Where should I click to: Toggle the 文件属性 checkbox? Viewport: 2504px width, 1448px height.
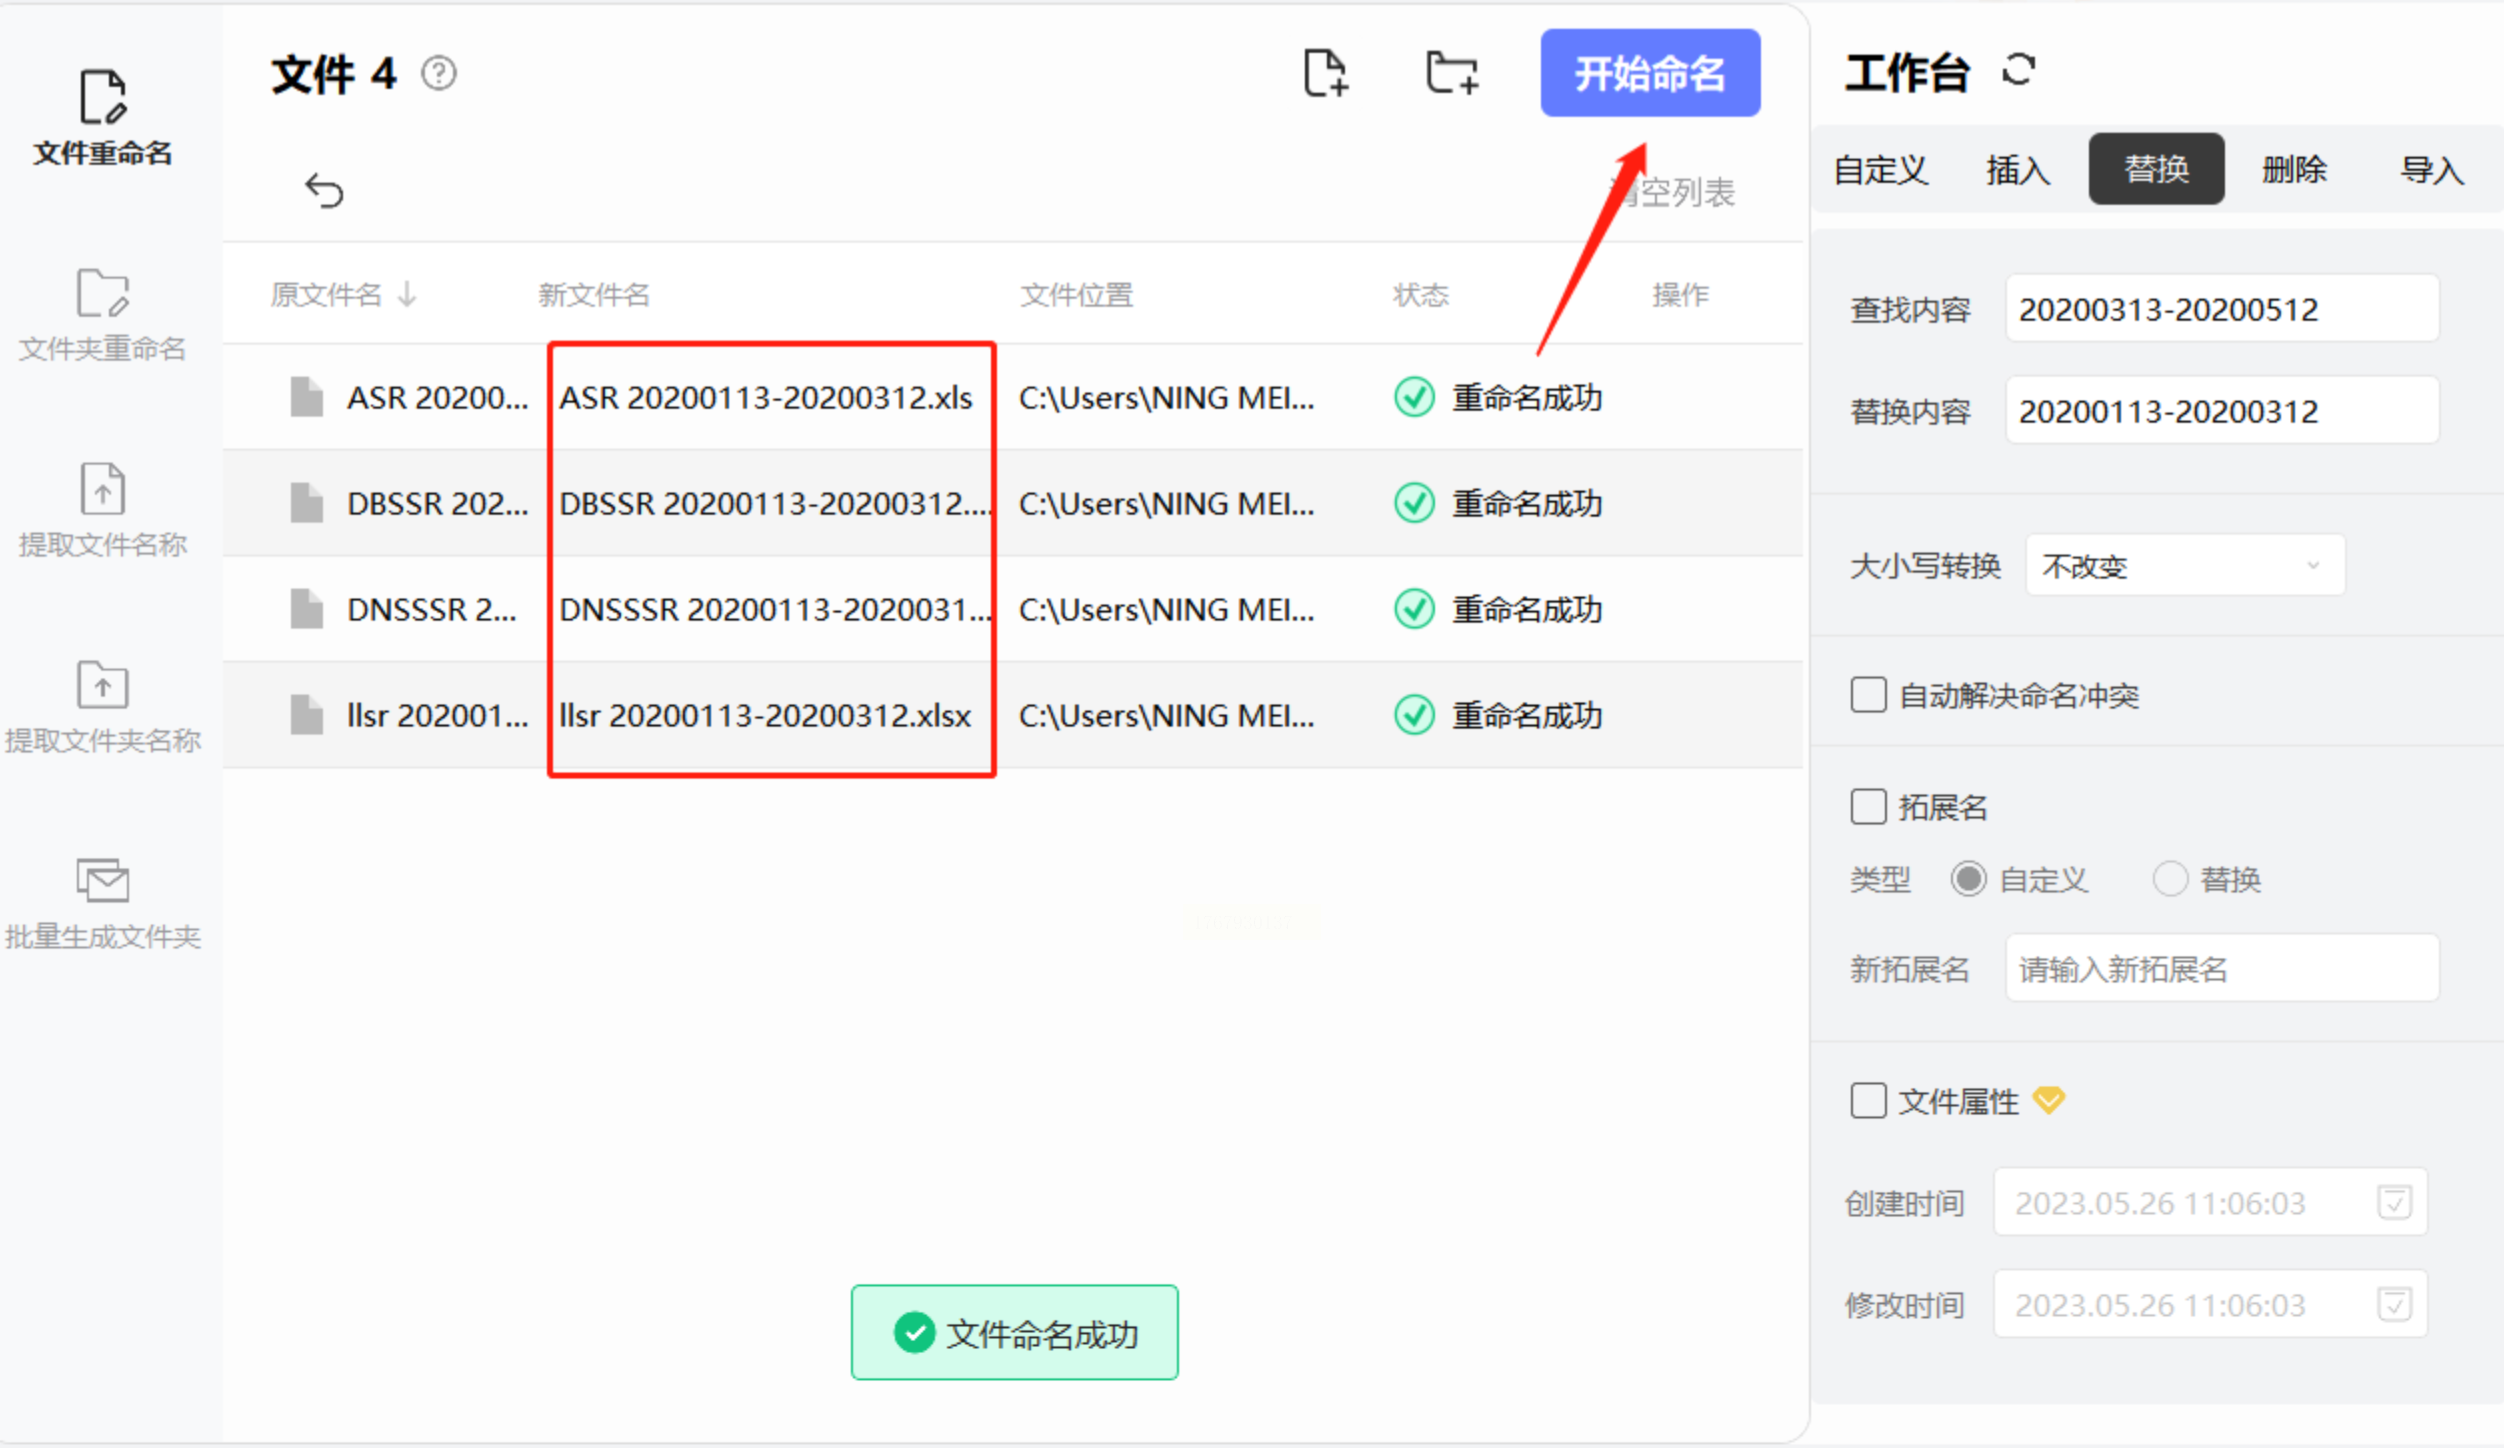(x=1867, y=1100)
